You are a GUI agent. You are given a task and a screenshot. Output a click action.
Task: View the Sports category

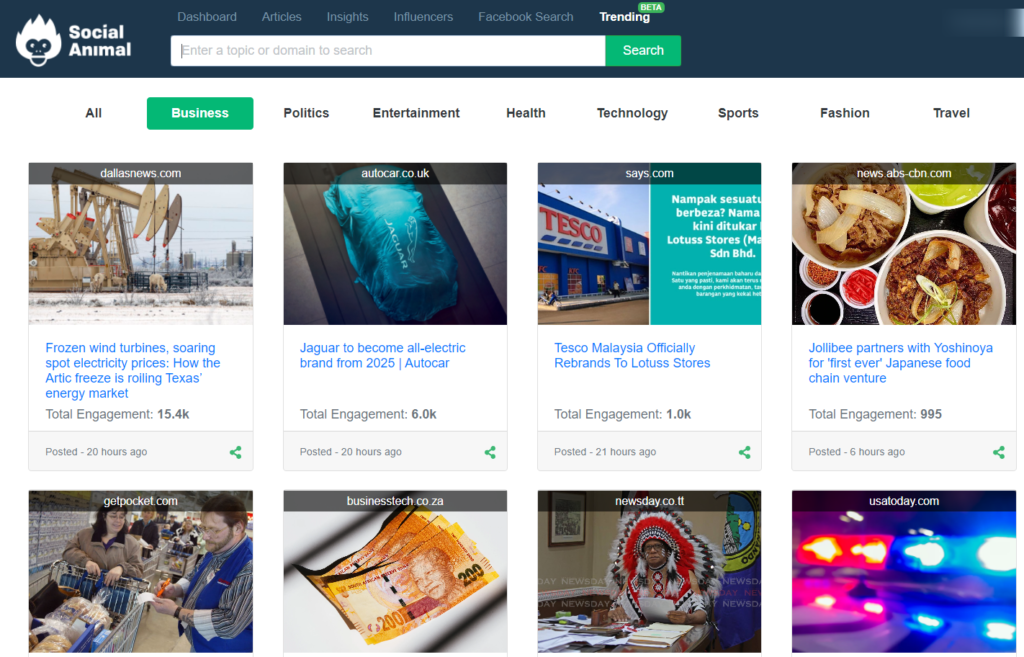pyautogui.click(x=738, y=113)
